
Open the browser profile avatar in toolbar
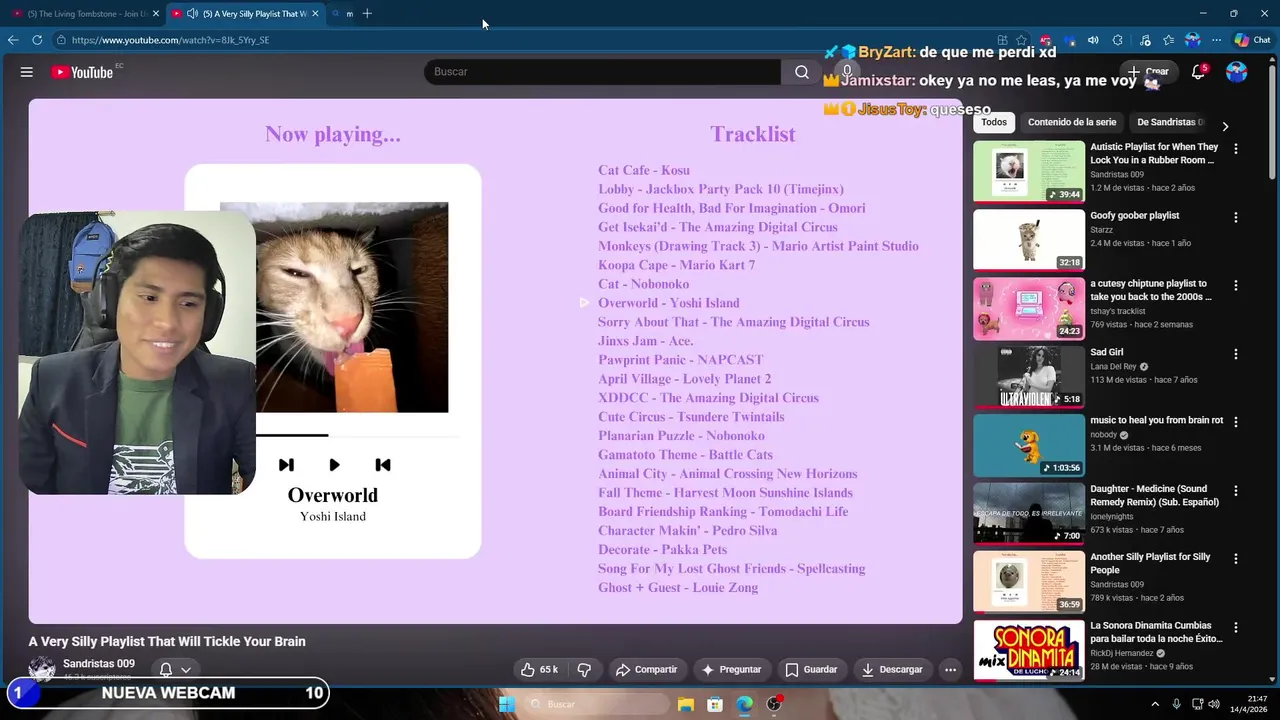(1192, 40)
